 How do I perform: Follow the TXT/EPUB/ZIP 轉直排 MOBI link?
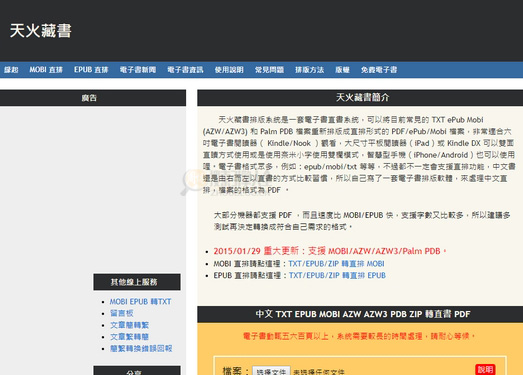(x=336, y=264)
